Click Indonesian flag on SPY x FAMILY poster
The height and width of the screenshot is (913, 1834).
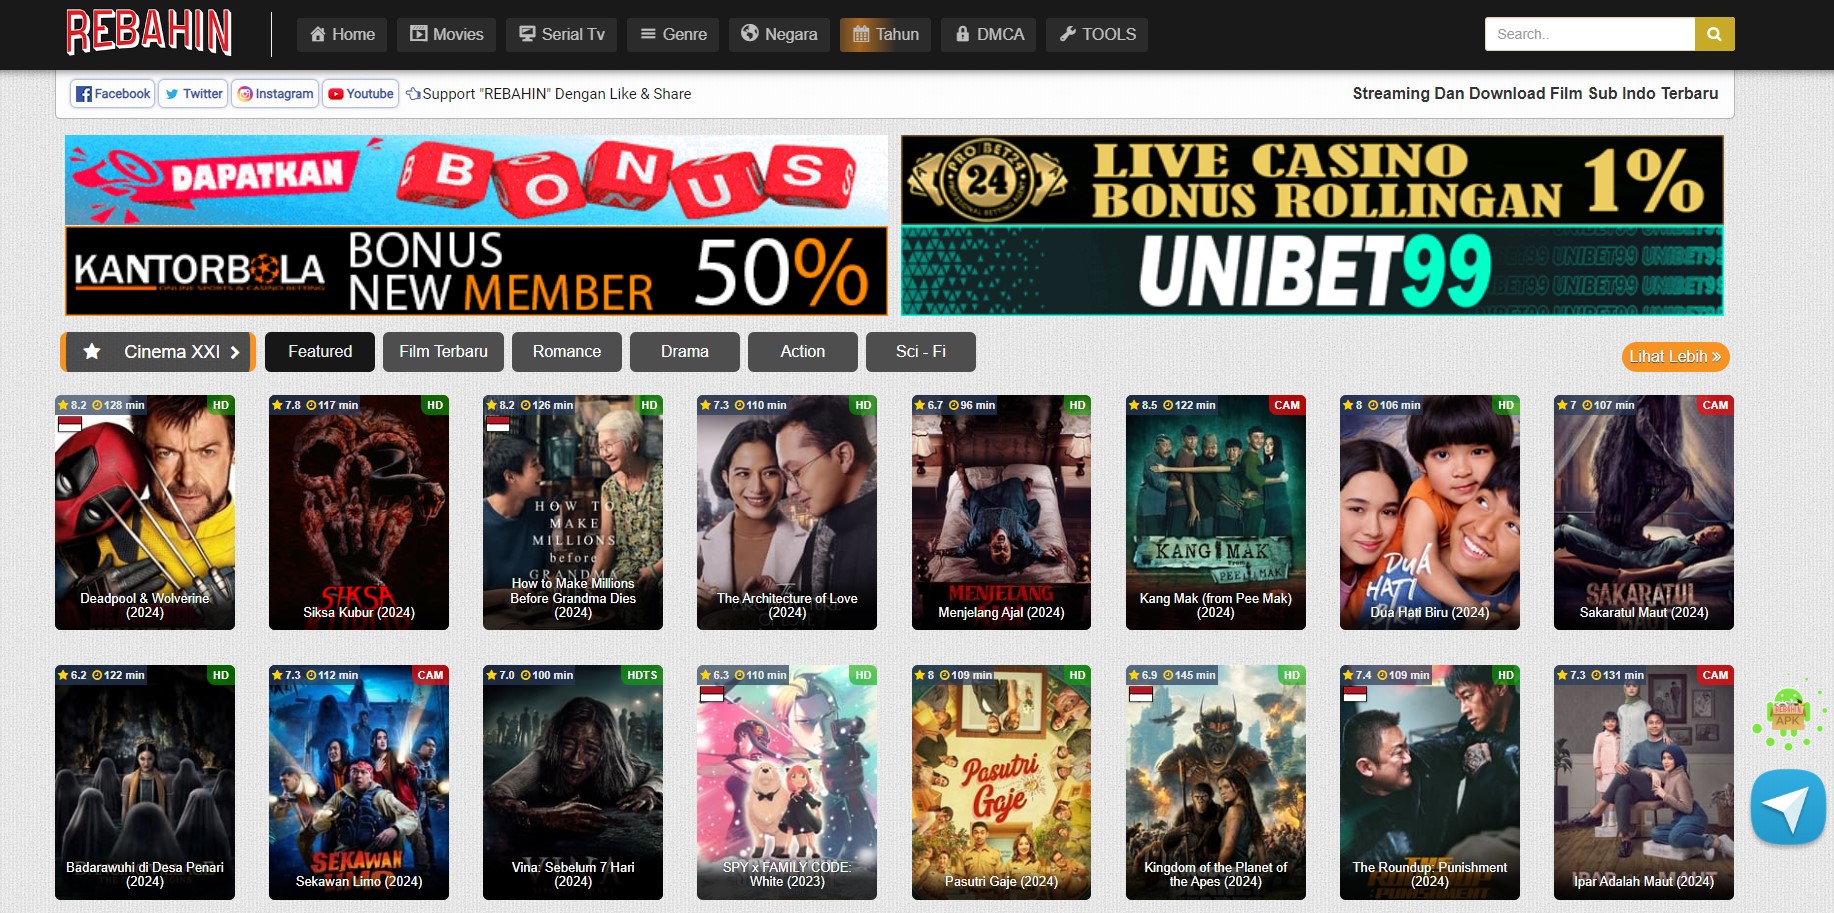(x=712, y=694)
